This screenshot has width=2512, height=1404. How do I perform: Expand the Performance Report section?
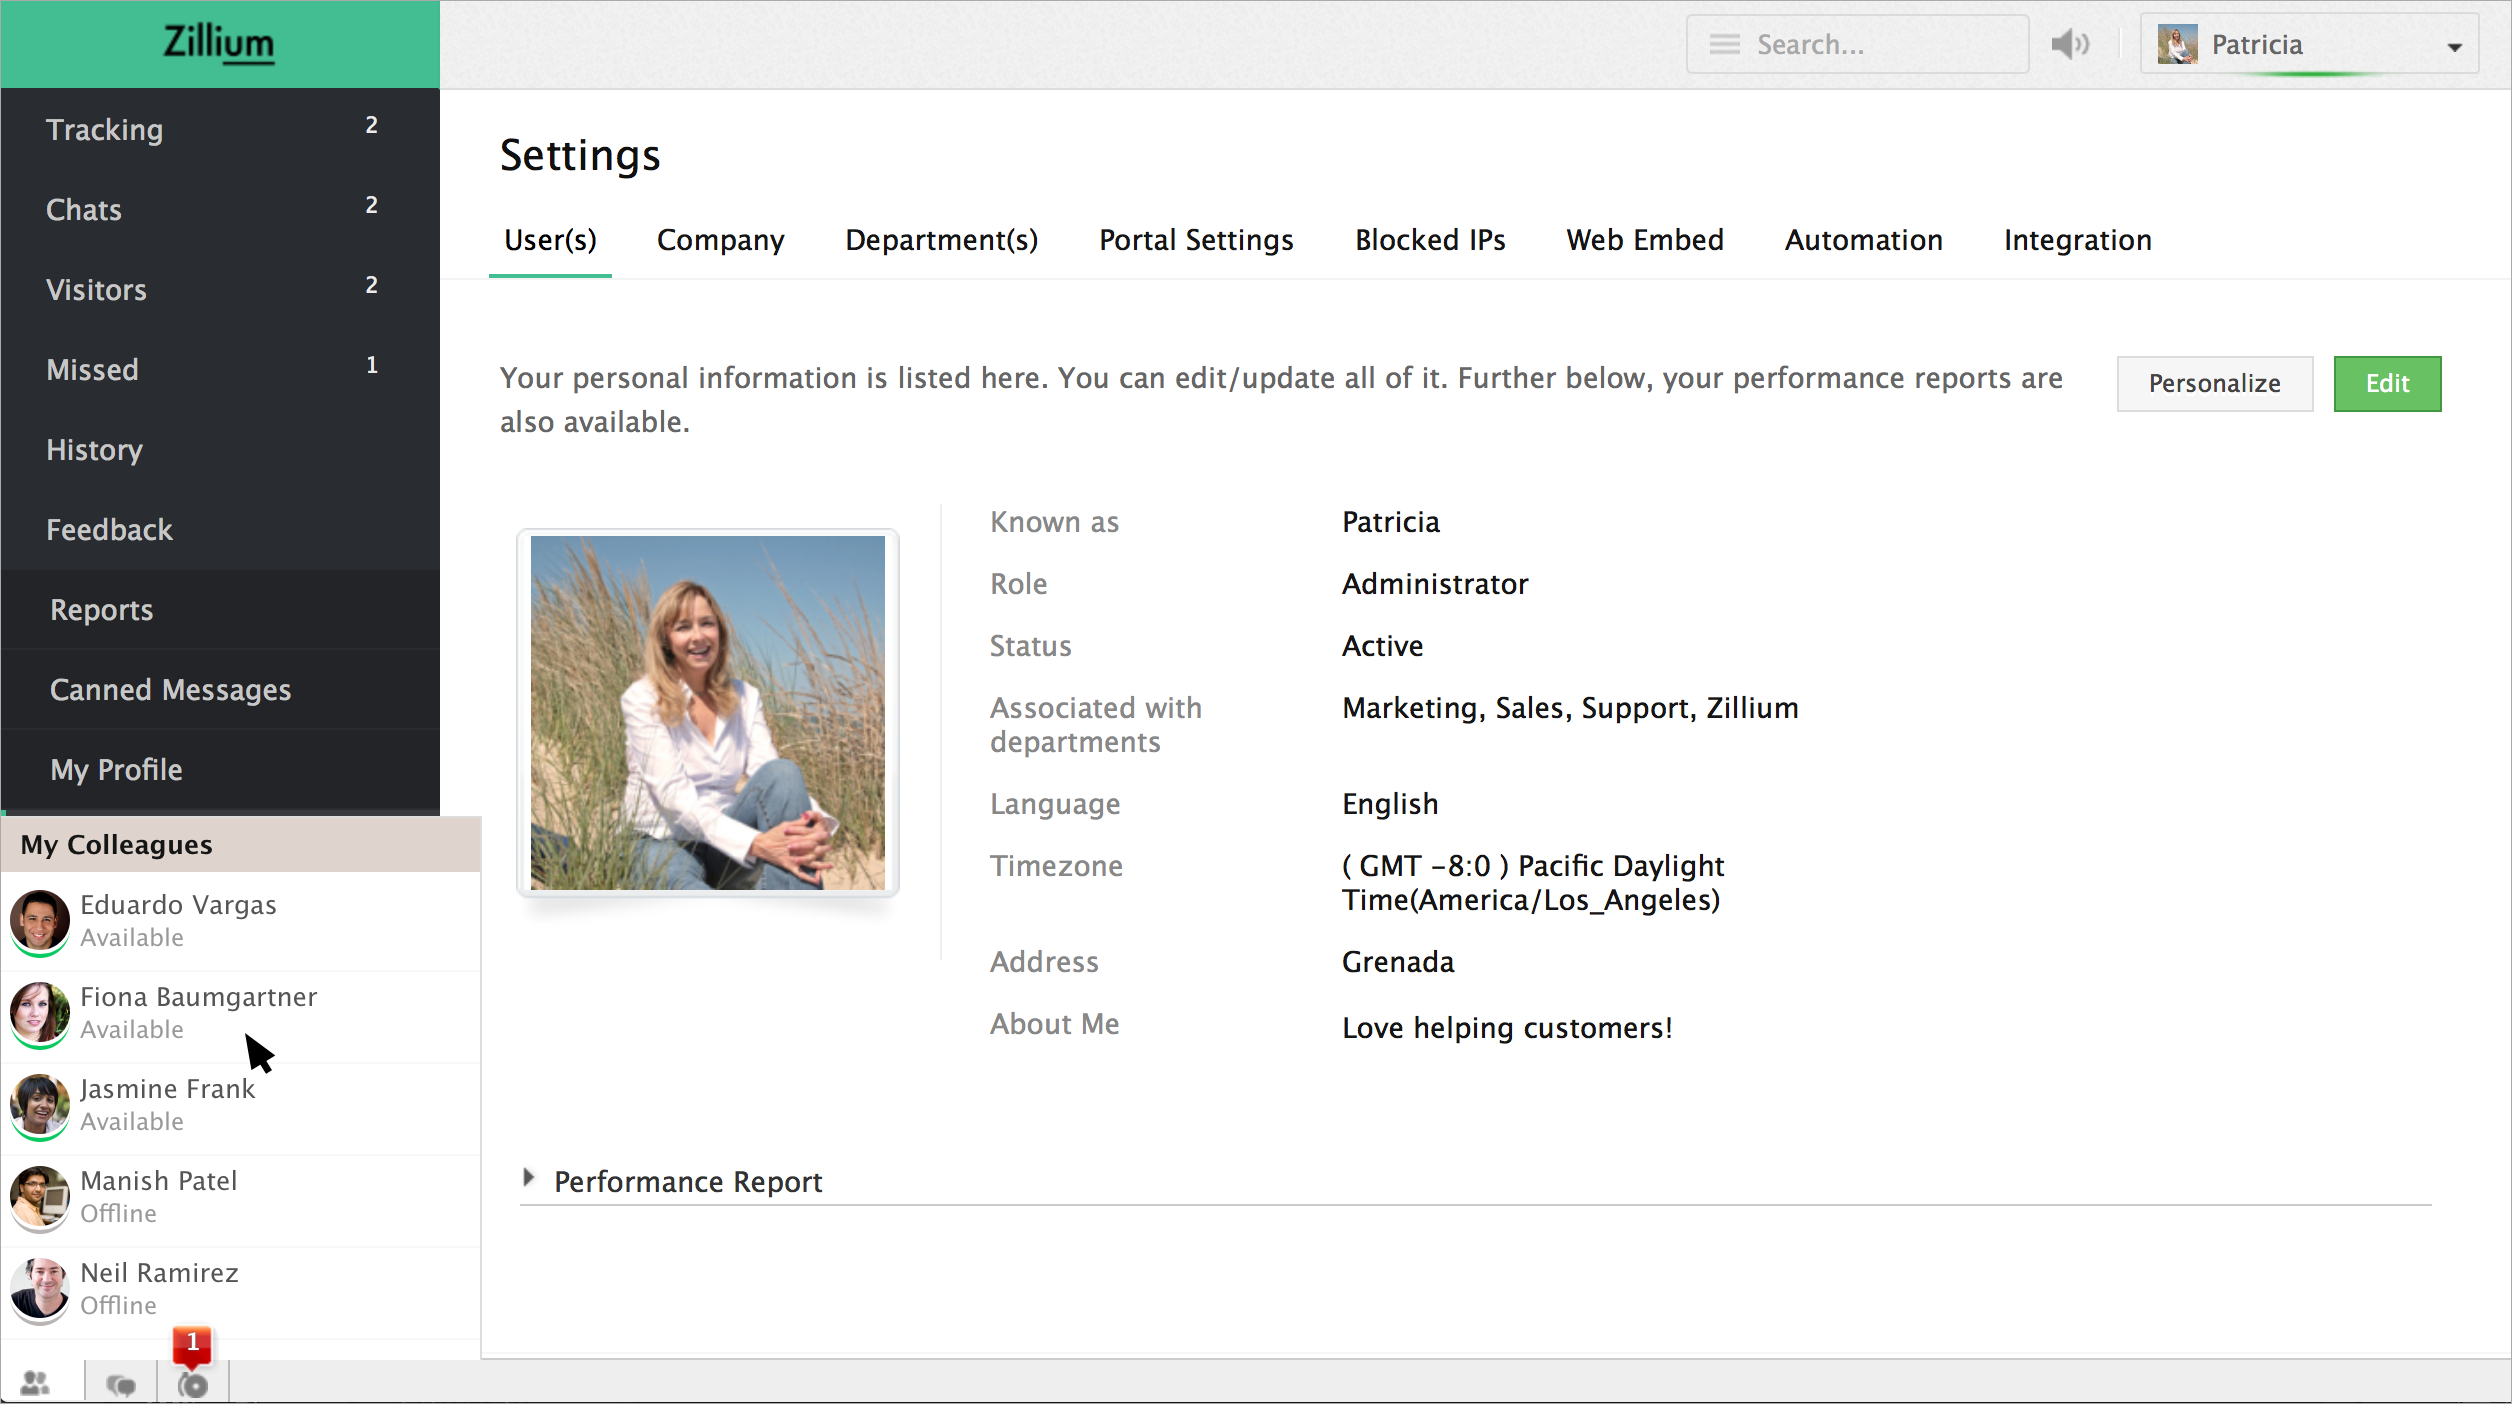529,1179
